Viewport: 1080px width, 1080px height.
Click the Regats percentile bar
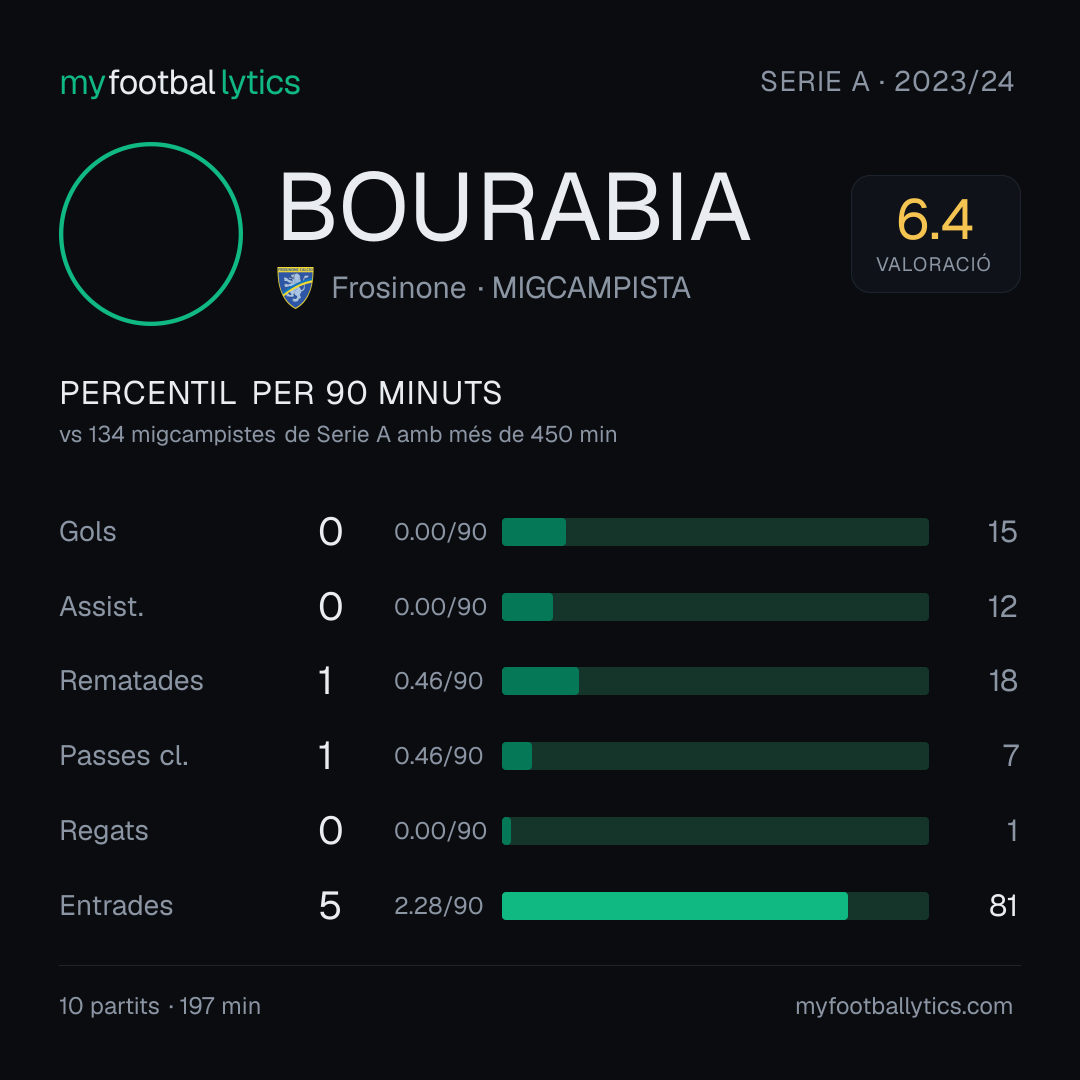715,831
